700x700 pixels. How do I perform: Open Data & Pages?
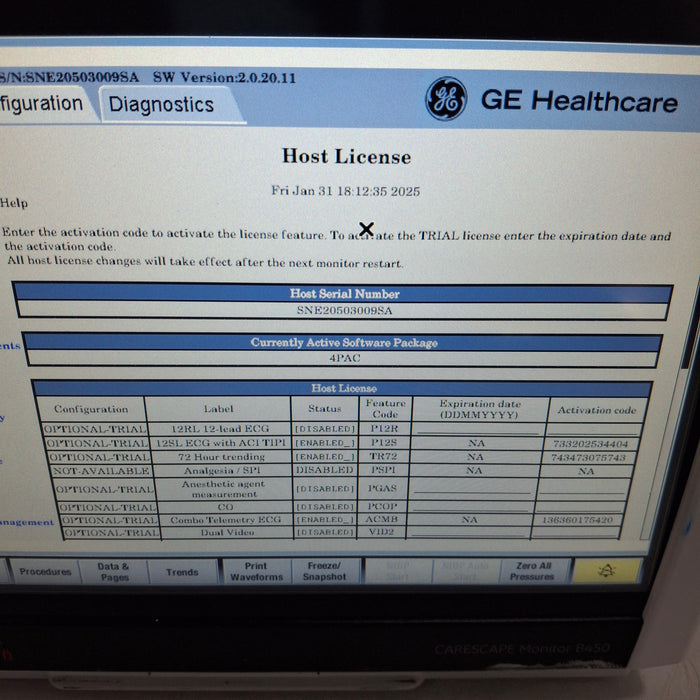point(113,572)
